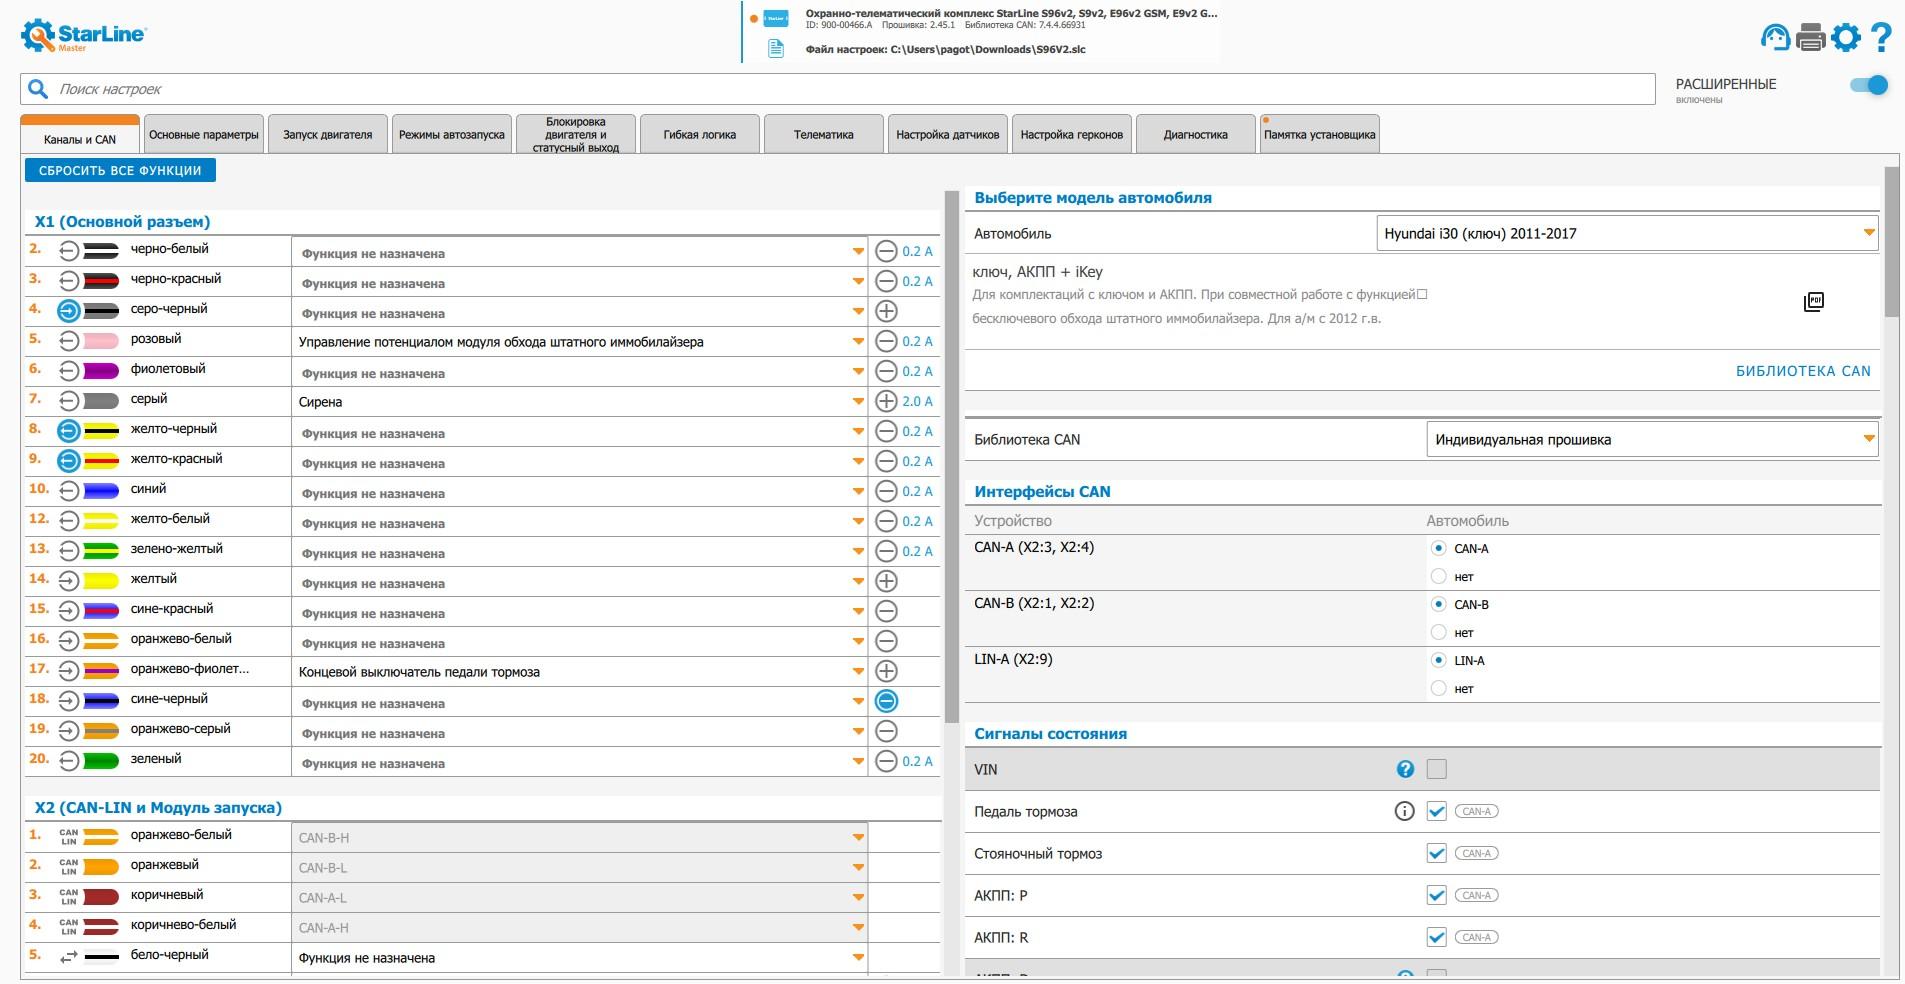Screen dimensions: 1905x984
Task: Click the StarLine Master logo
Action: click(83, 35)
